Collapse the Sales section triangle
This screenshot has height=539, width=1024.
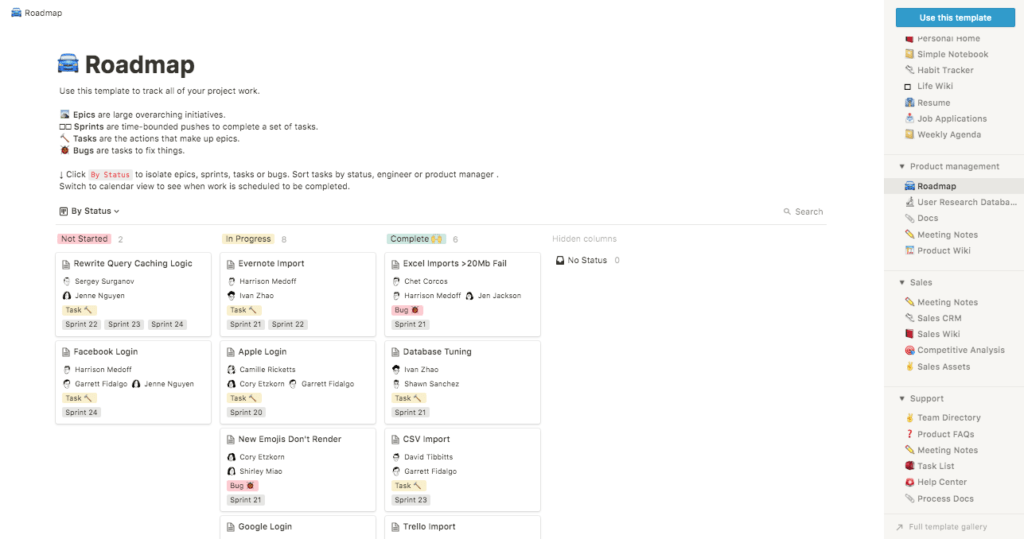[901, 282]
